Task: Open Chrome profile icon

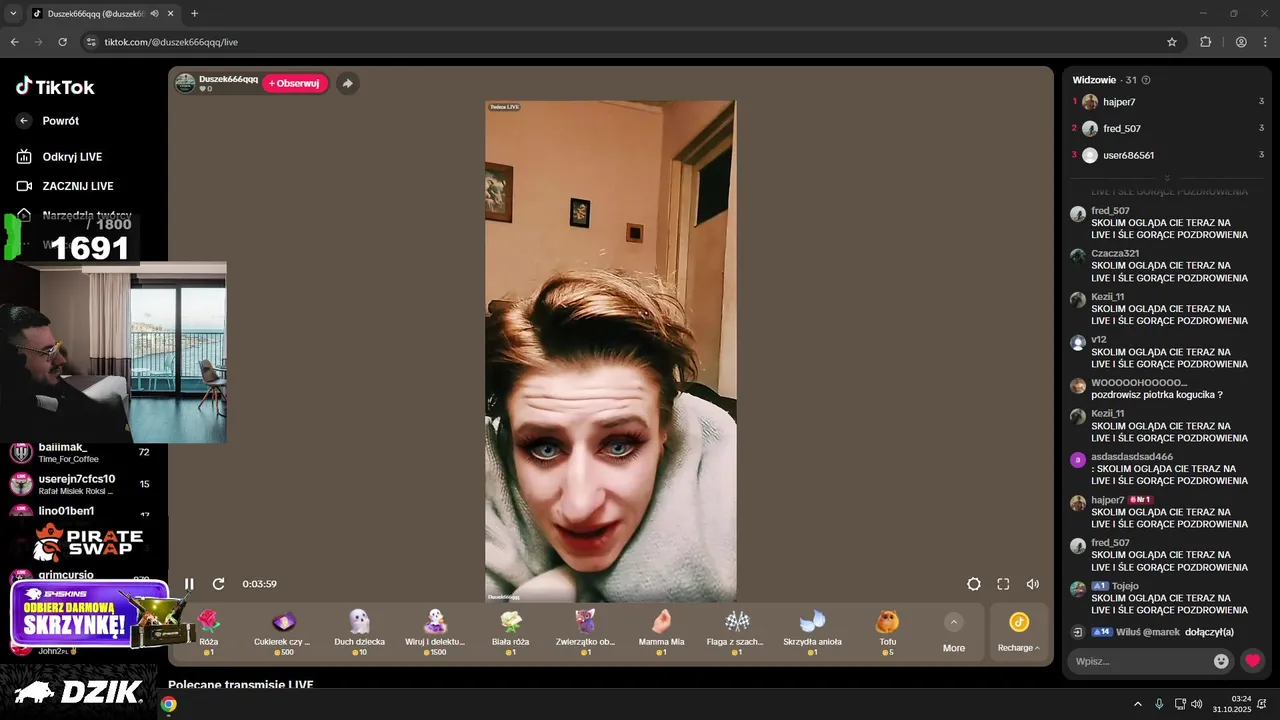Action: click(1241, 42)
